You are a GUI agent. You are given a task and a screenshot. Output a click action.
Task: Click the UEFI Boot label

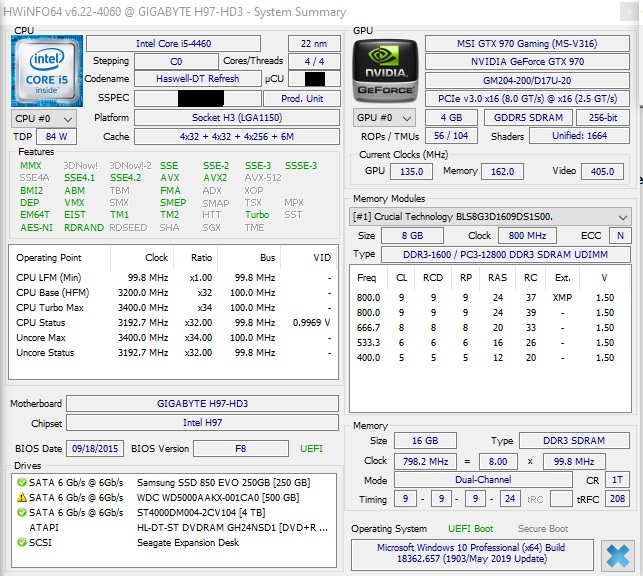[x=470, y=529]
